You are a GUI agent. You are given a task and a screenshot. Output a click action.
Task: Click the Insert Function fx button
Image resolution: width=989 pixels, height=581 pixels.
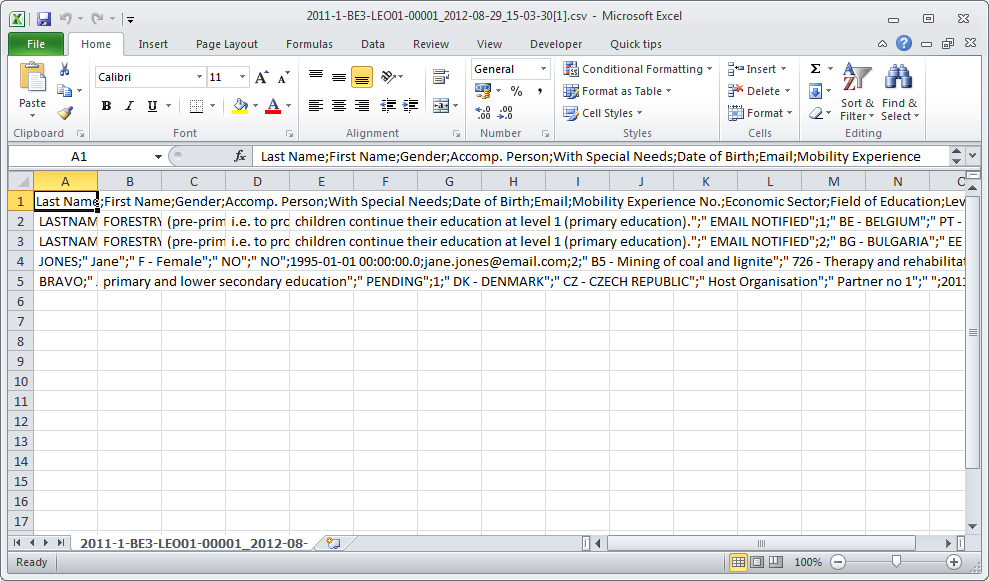pyautogui.click(x=240, y=156)
